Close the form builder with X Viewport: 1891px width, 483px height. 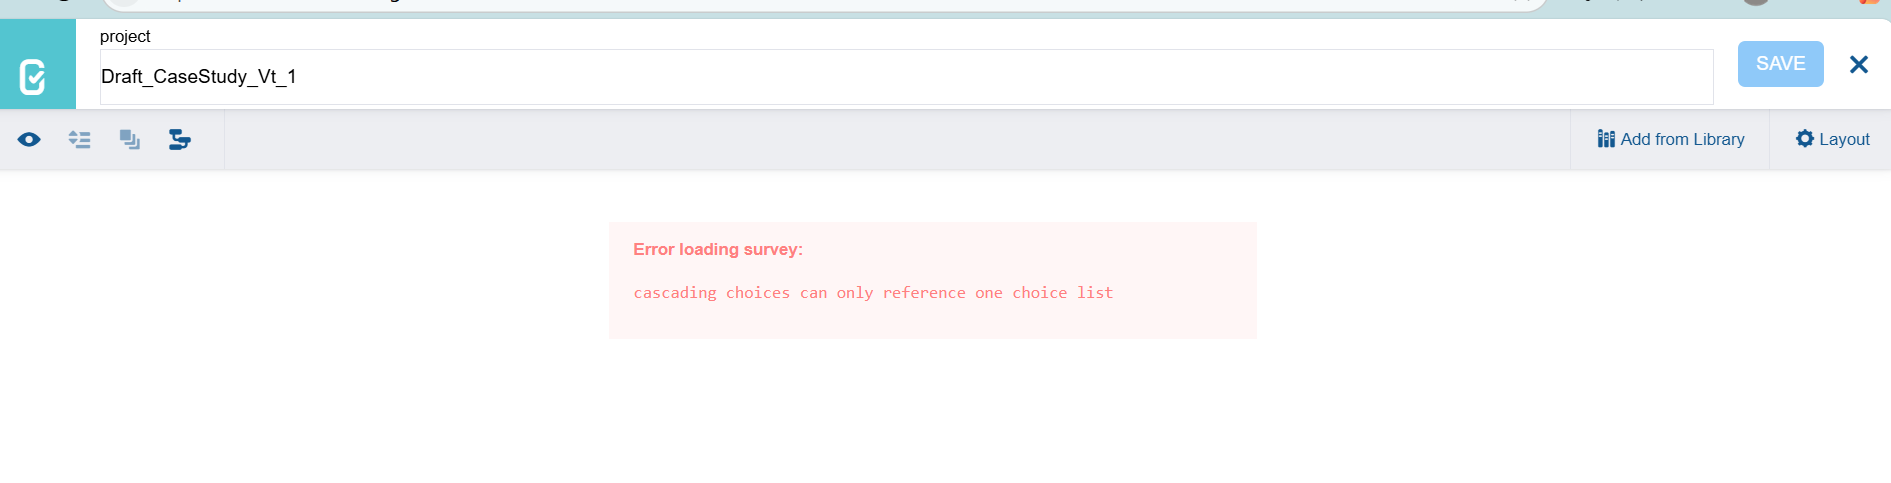[x=1859, y=64]
